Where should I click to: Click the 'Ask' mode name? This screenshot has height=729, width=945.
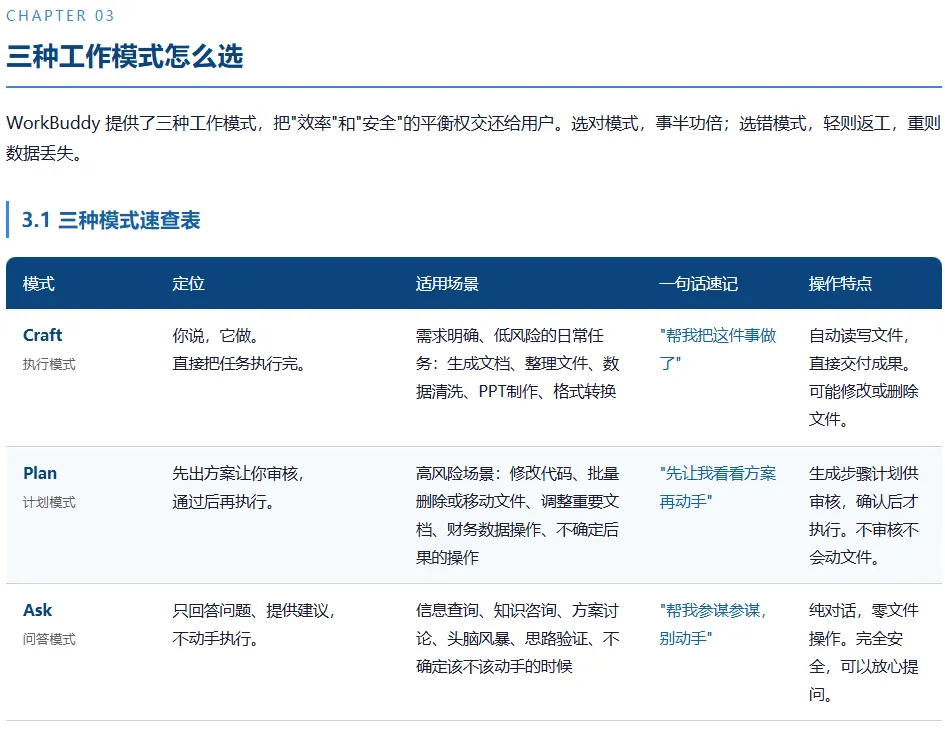point(37,610)
